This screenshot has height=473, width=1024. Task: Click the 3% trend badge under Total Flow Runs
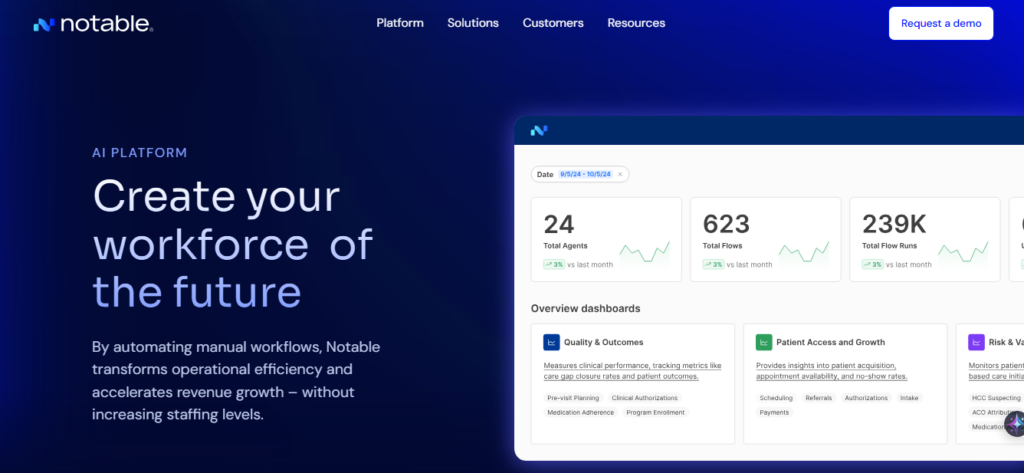point(872,265)
